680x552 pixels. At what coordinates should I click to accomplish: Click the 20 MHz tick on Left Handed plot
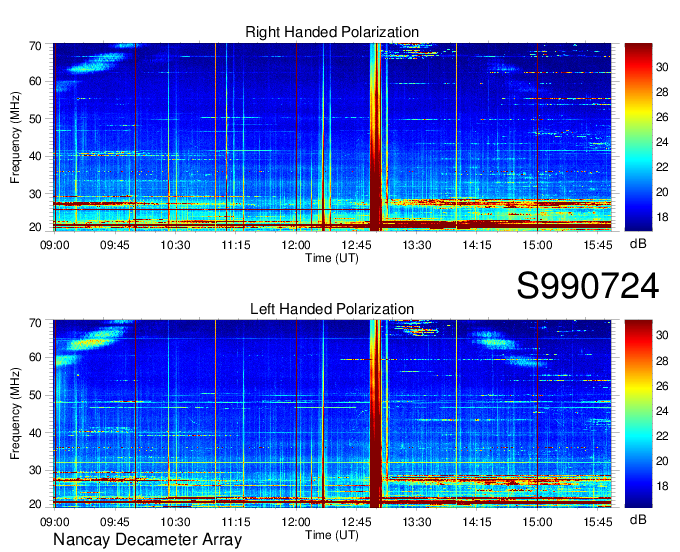click(35, 504)
